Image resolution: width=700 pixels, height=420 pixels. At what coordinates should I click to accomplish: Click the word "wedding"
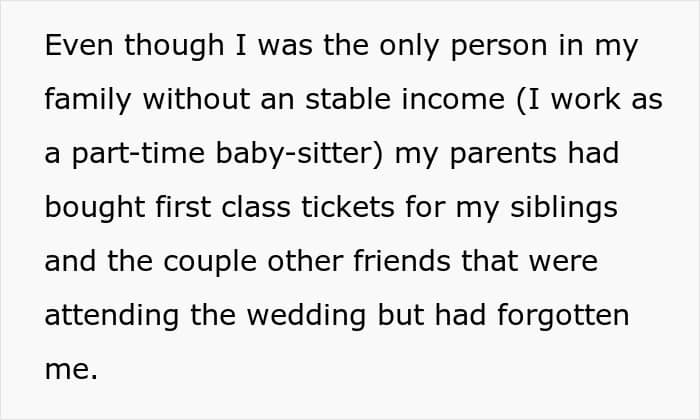(307, 317)
